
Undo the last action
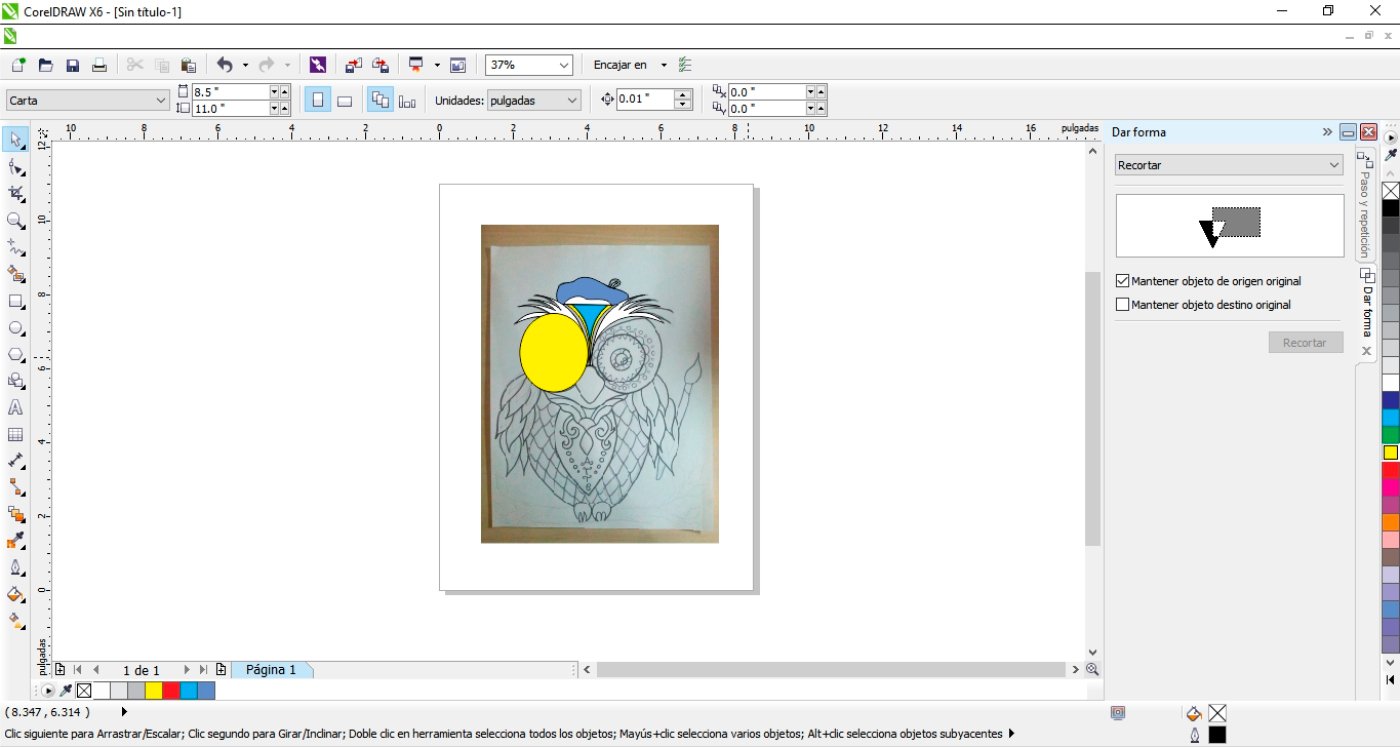224,65
